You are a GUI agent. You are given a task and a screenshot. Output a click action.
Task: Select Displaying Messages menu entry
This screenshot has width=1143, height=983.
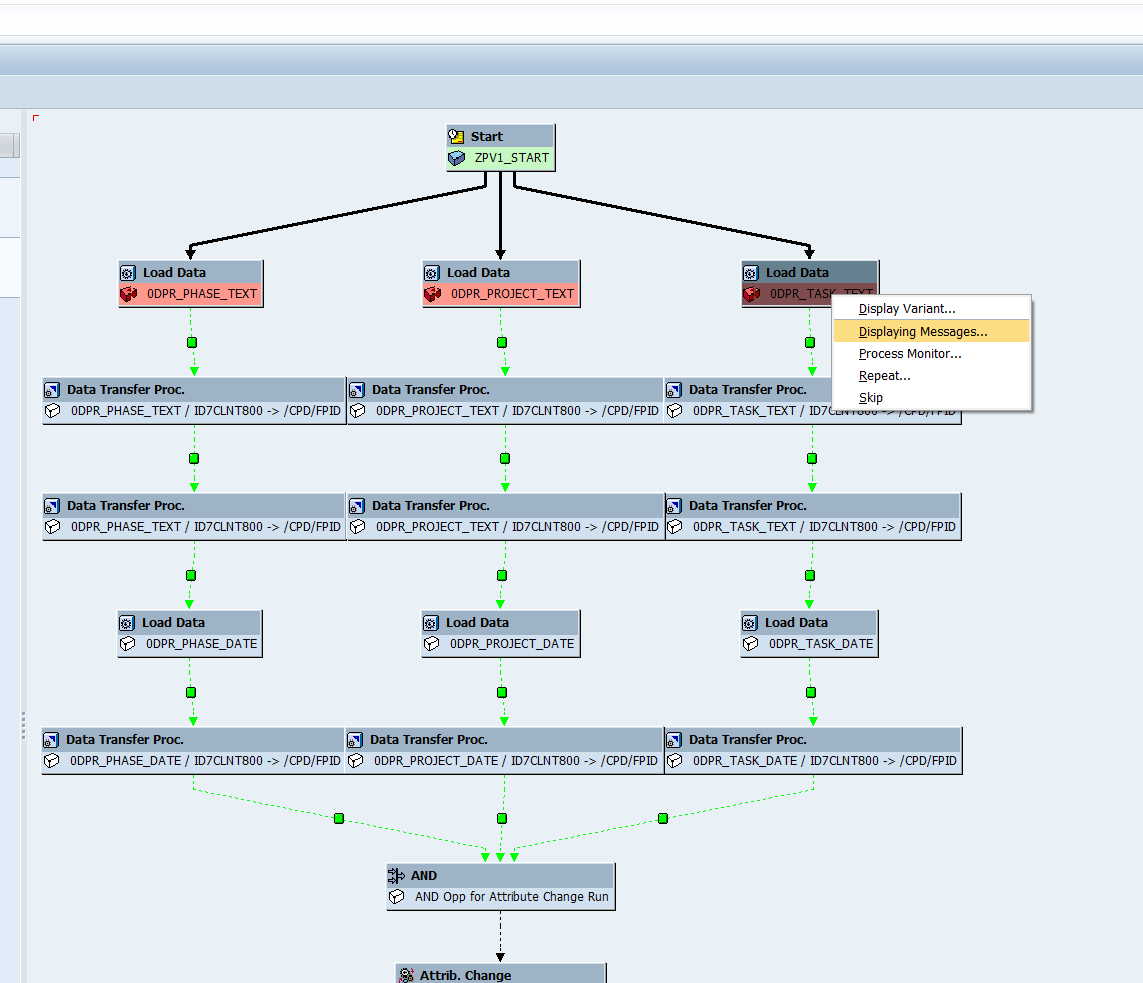click(x=923, y=331)
